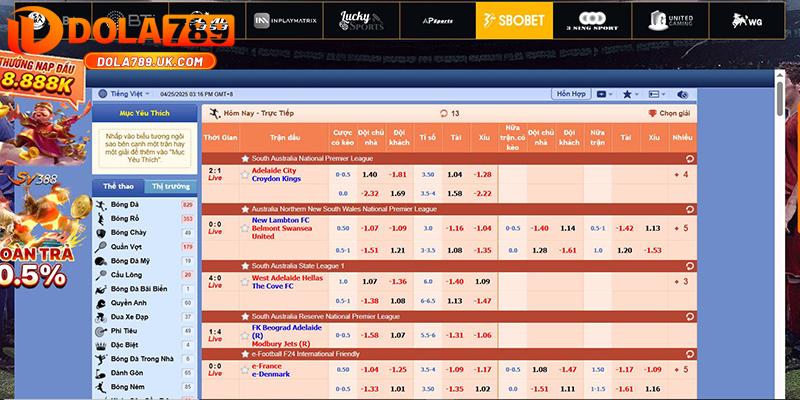Star the Northern New South Wales league header
Viewport: 800px width, 400px height.
245,209
